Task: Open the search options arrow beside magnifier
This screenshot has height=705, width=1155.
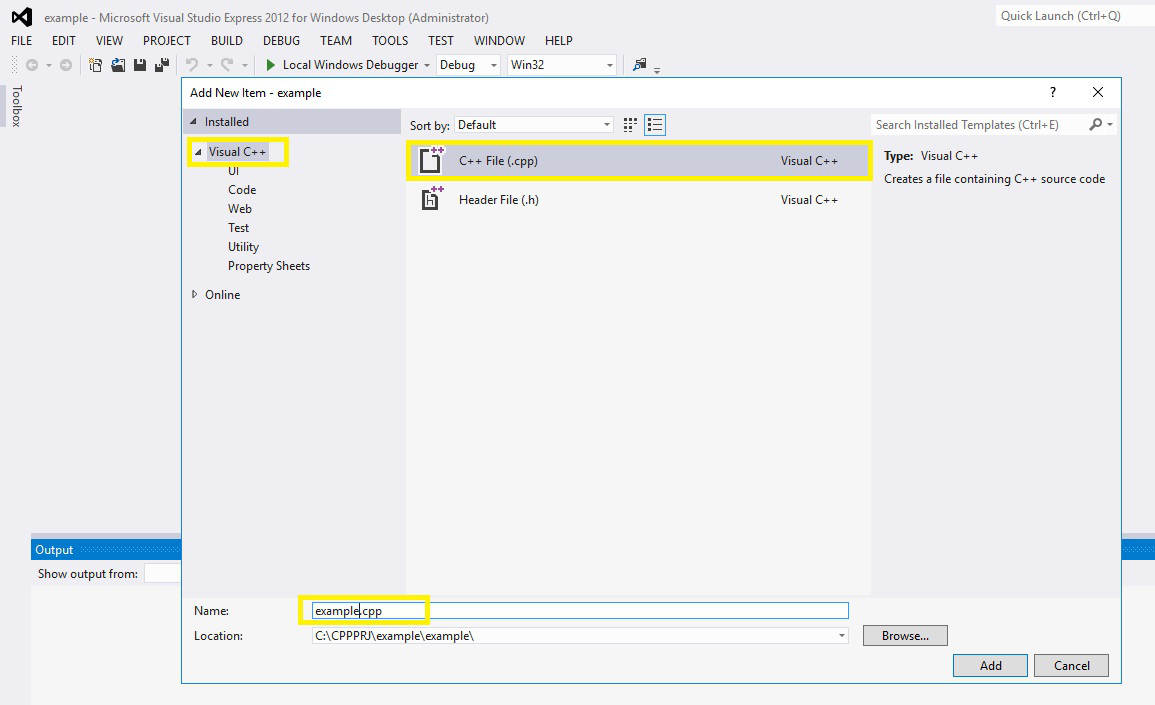Action: 1109,124
